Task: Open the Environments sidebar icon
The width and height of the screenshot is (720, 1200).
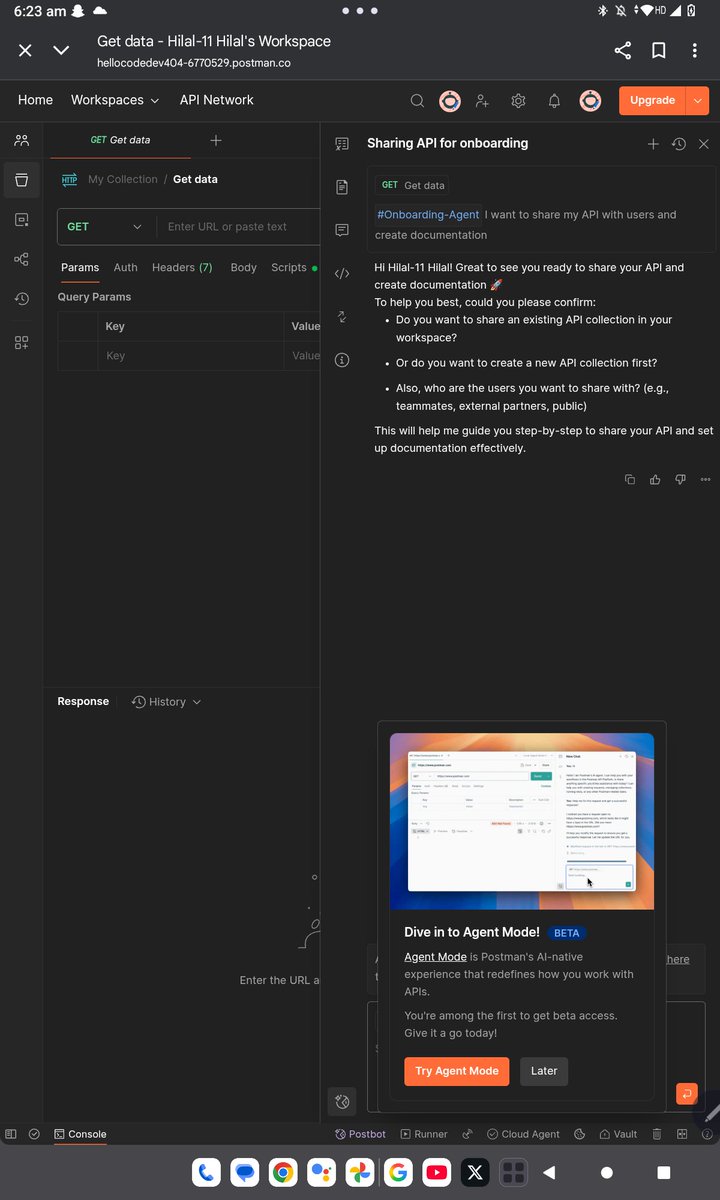Action: tap(21, 219)
